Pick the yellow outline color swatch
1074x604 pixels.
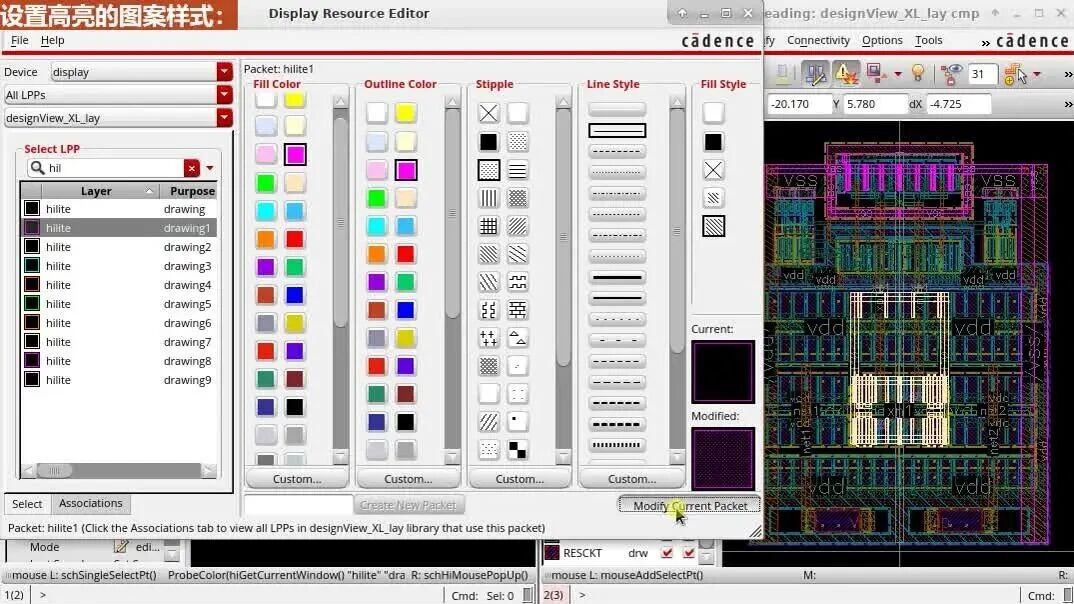point(405,113)
